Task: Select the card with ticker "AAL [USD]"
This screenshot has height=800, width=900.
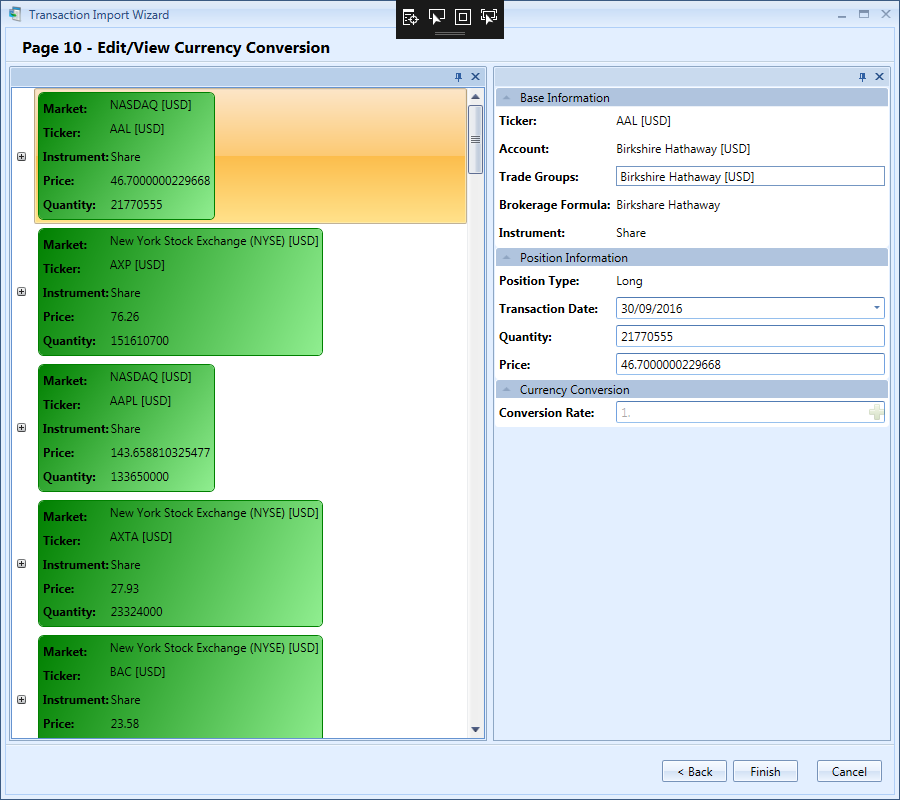Action: 126,156
